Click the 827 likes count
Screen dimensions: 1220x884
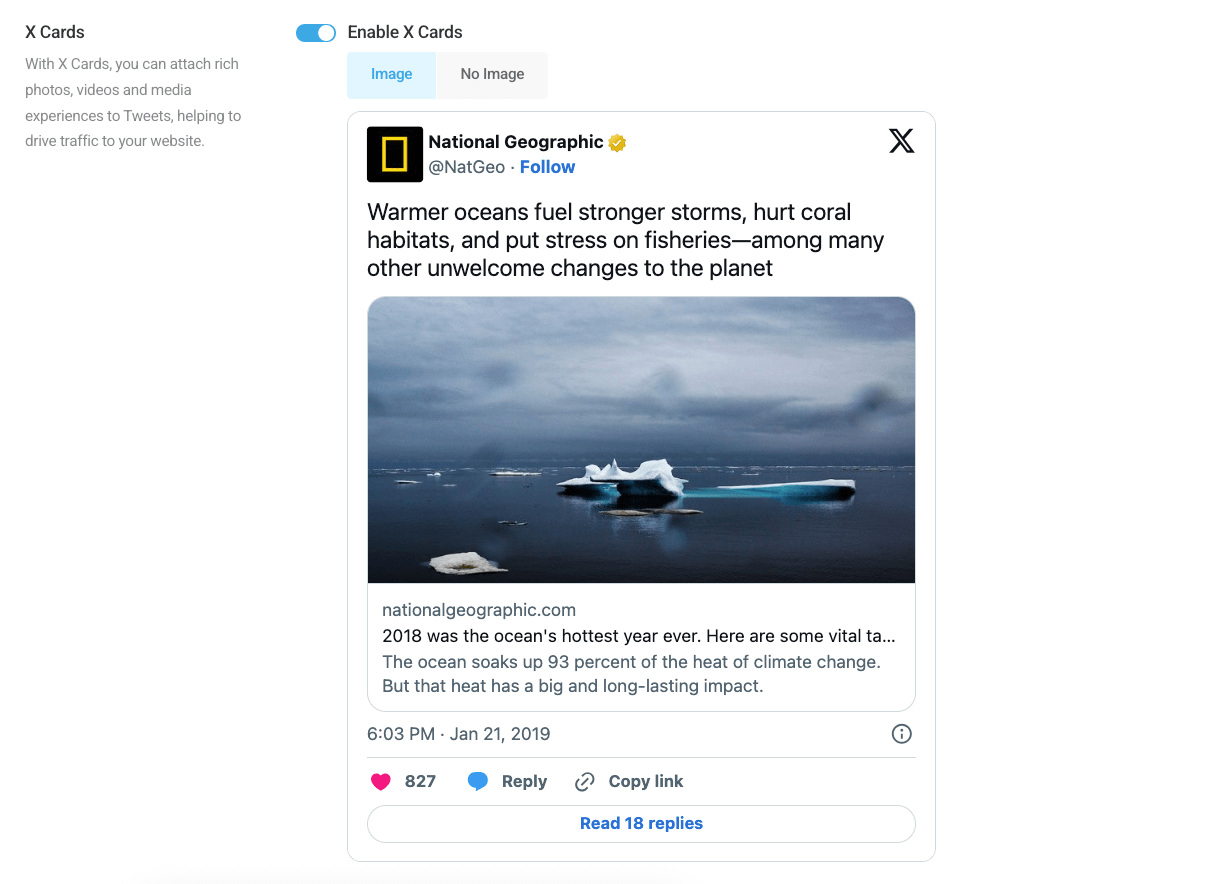tap(420, 782)
